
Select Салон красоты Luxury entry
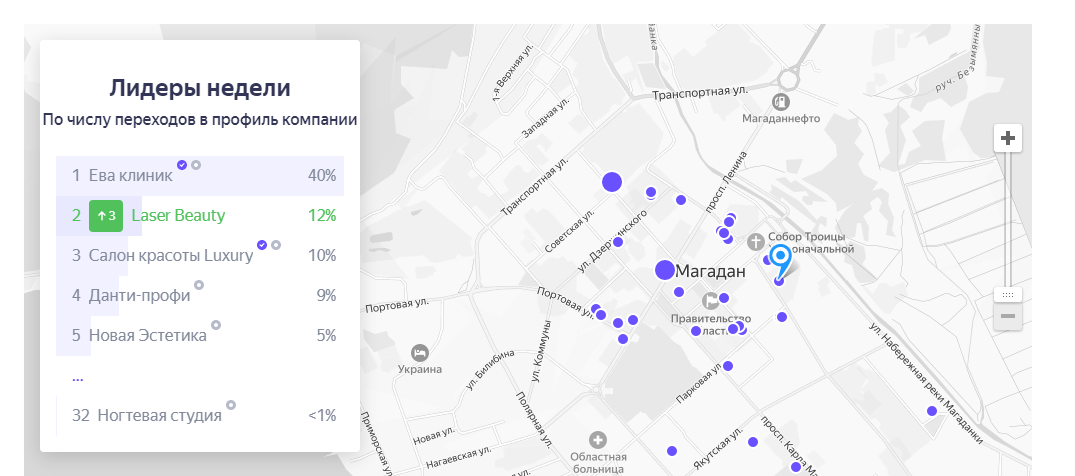click(170, 255)
